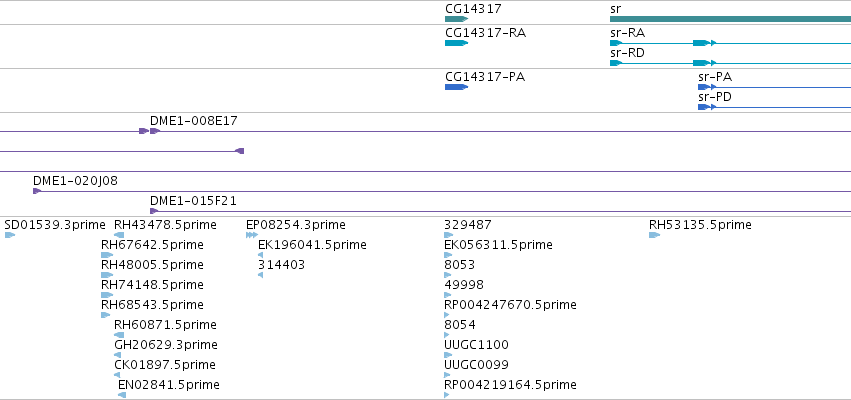The height and width of the screenshot is (400, 851).
Task: Select the DME1-008E17 BAC feature arrow
Action: point(155,131)
